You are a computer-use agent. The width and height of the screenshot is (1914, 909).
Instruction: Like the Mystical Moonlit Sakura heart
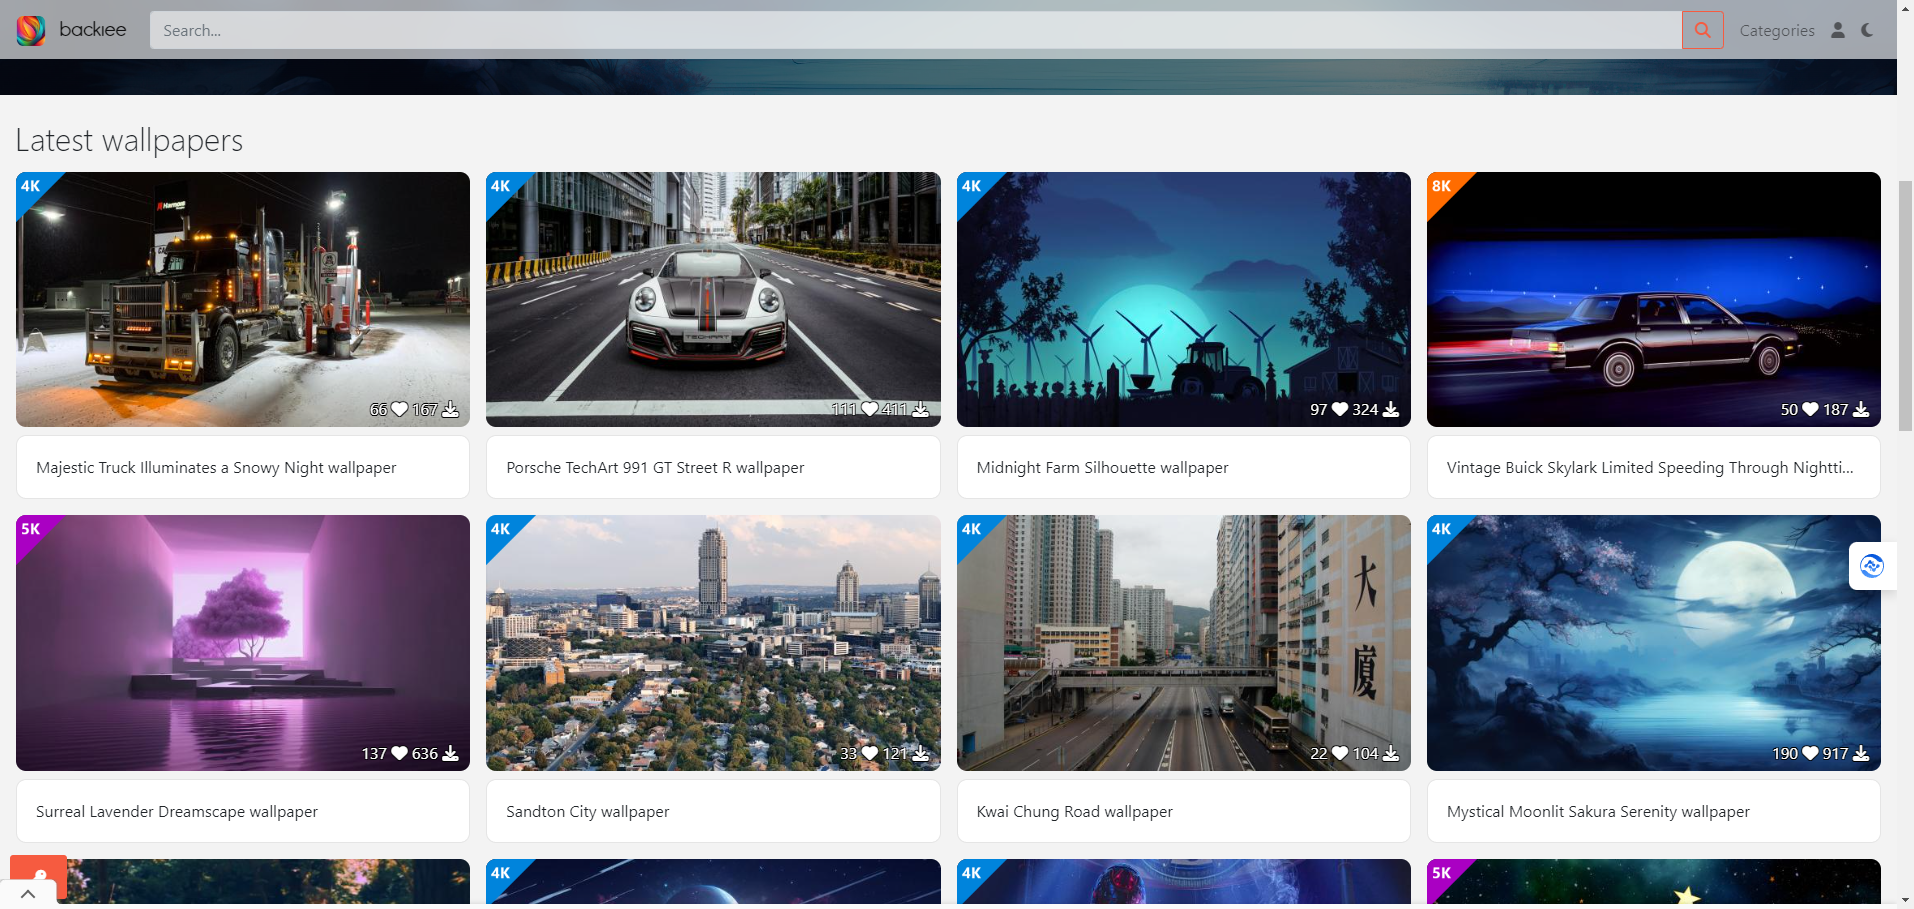(x=1810, y=753)
